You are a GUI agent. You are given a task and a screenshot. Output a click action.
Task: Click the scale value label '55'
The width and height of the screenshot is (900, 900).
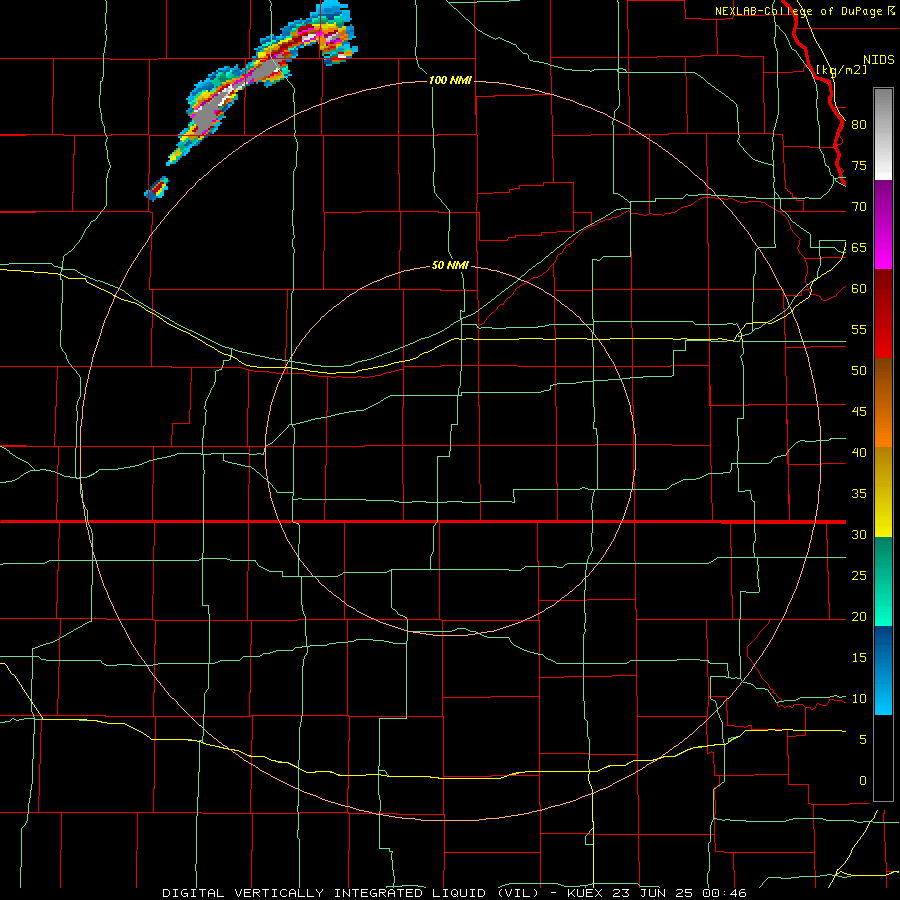pos(859,329)
